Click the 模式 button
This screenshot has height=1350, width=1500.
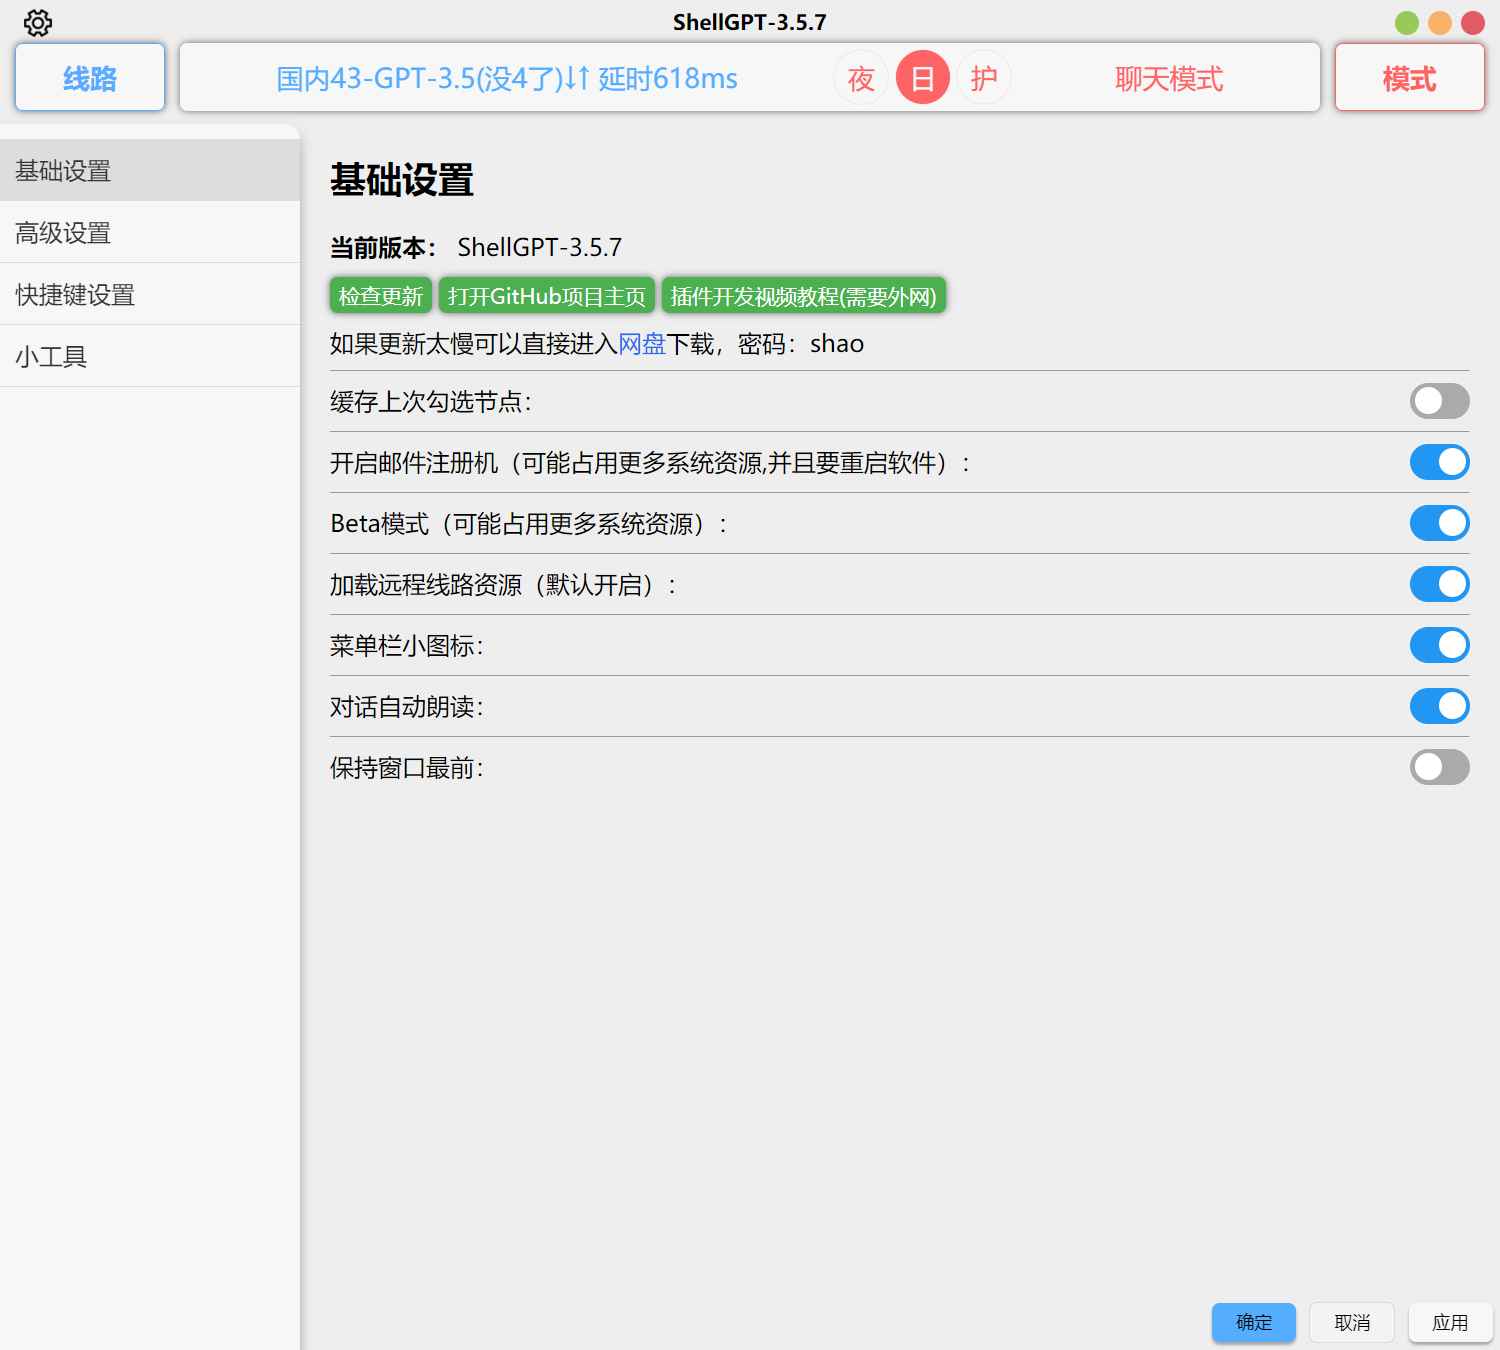(x=1408, y=77)
